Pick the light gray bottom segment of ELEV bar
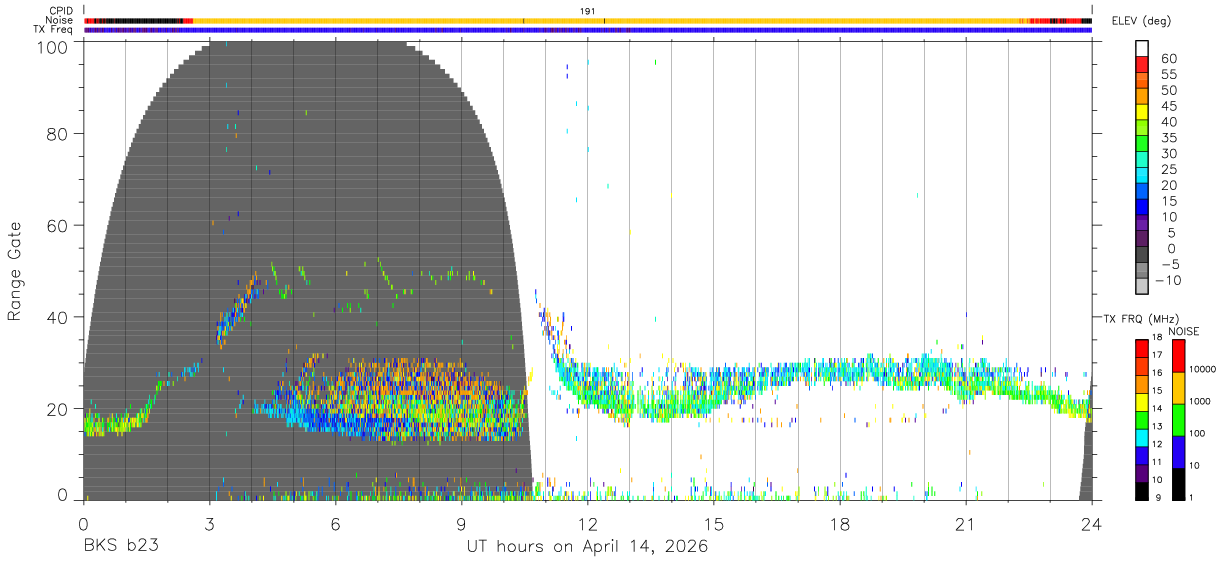Screen dimensions: 1228x567 click(1142, 286)
